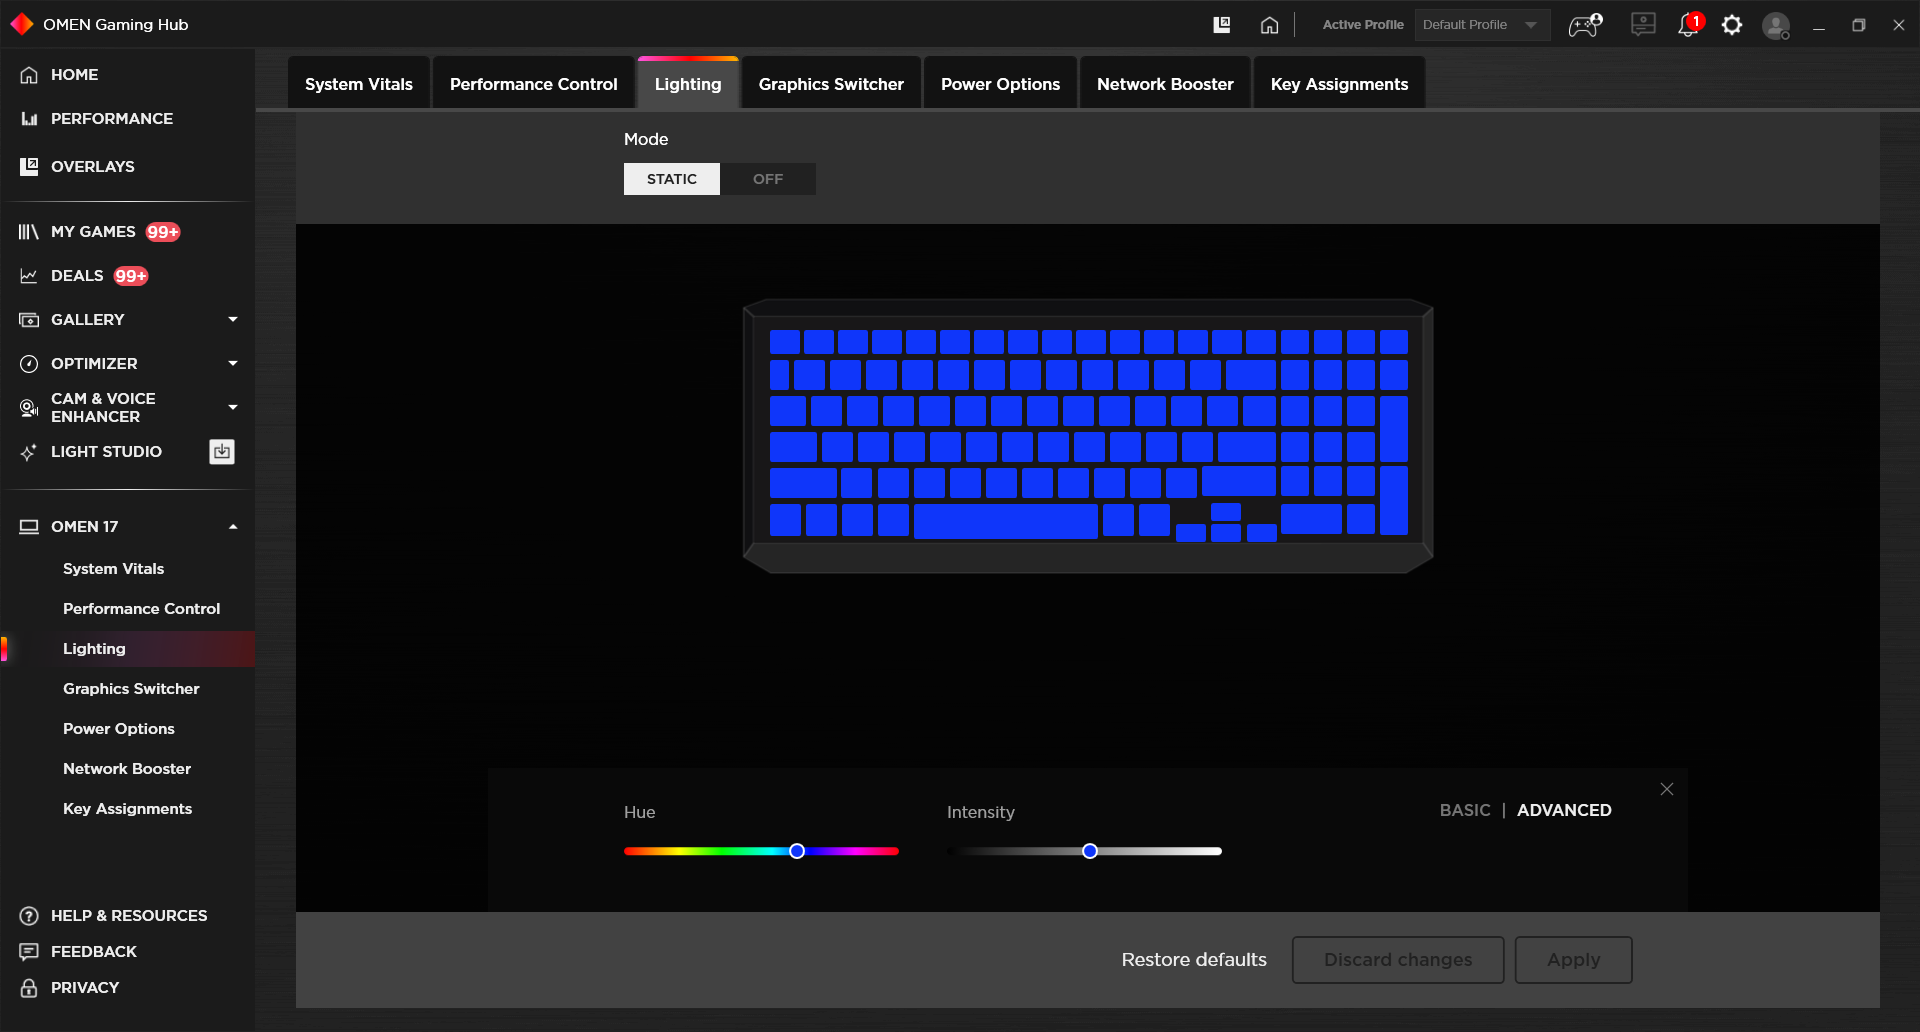
Task: Open settings gear in title bar
Action: click(1732, 25)
